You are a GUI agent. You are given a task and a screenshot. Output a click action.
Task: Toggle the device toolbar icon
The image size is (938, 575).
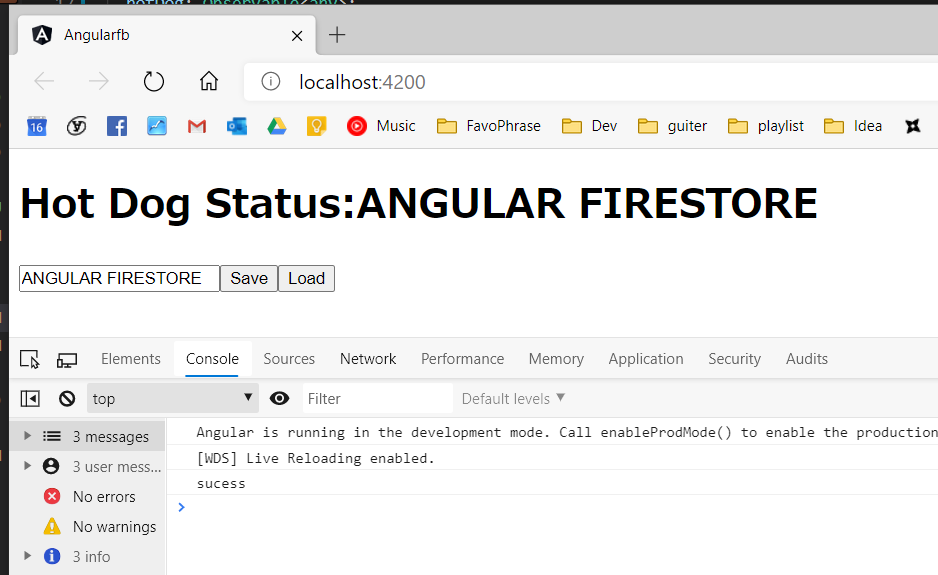pyautogui.click(x=67, y=359)
